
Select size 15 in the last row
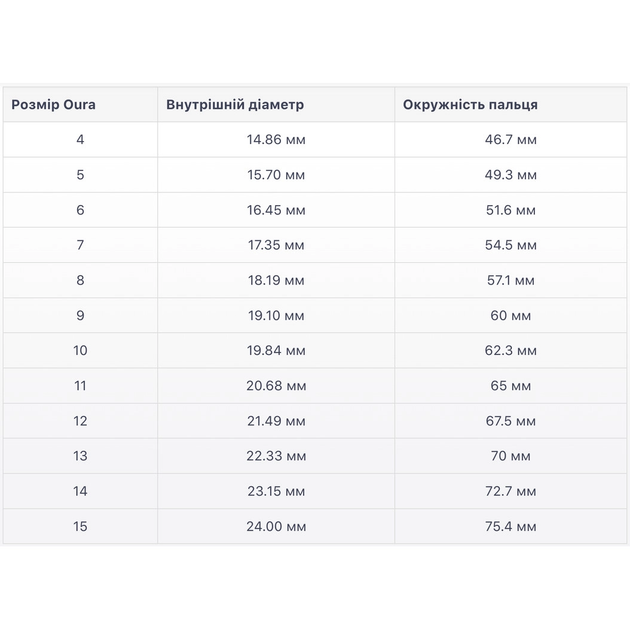point(80,526)
